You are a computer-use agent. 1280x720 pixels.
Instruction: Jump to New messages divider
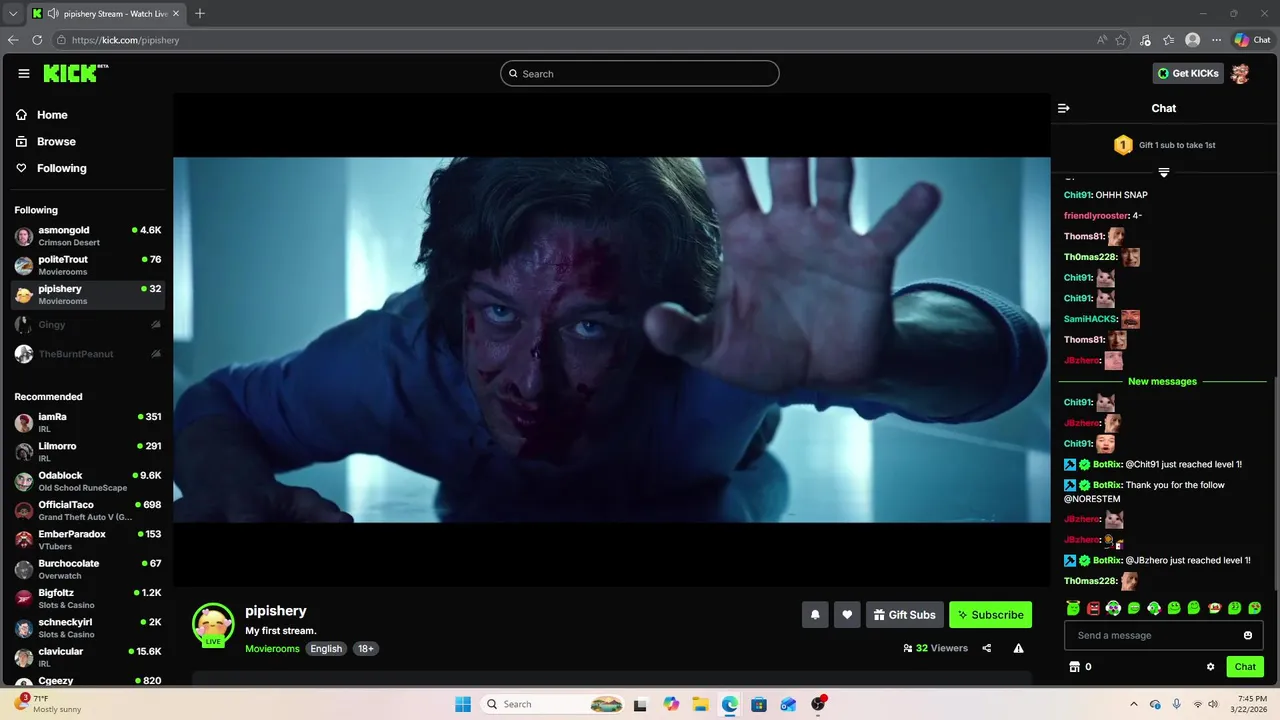coord(1162,382)
